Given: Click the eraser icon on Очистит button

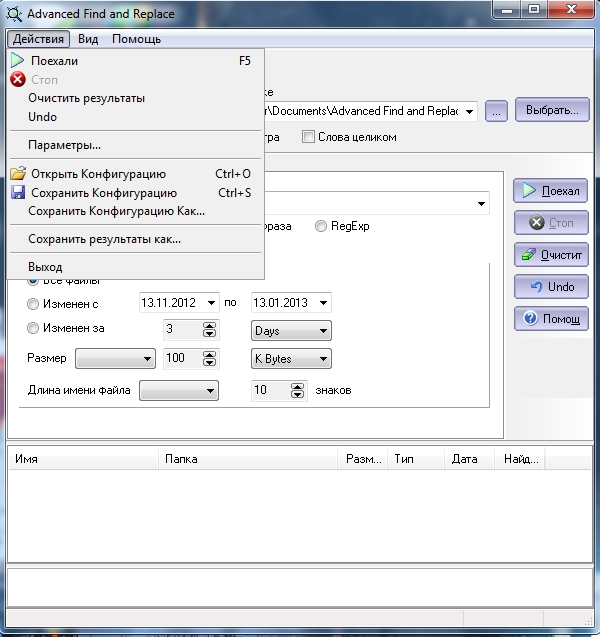Looking at the screenshot, I should tap(529, 255).
